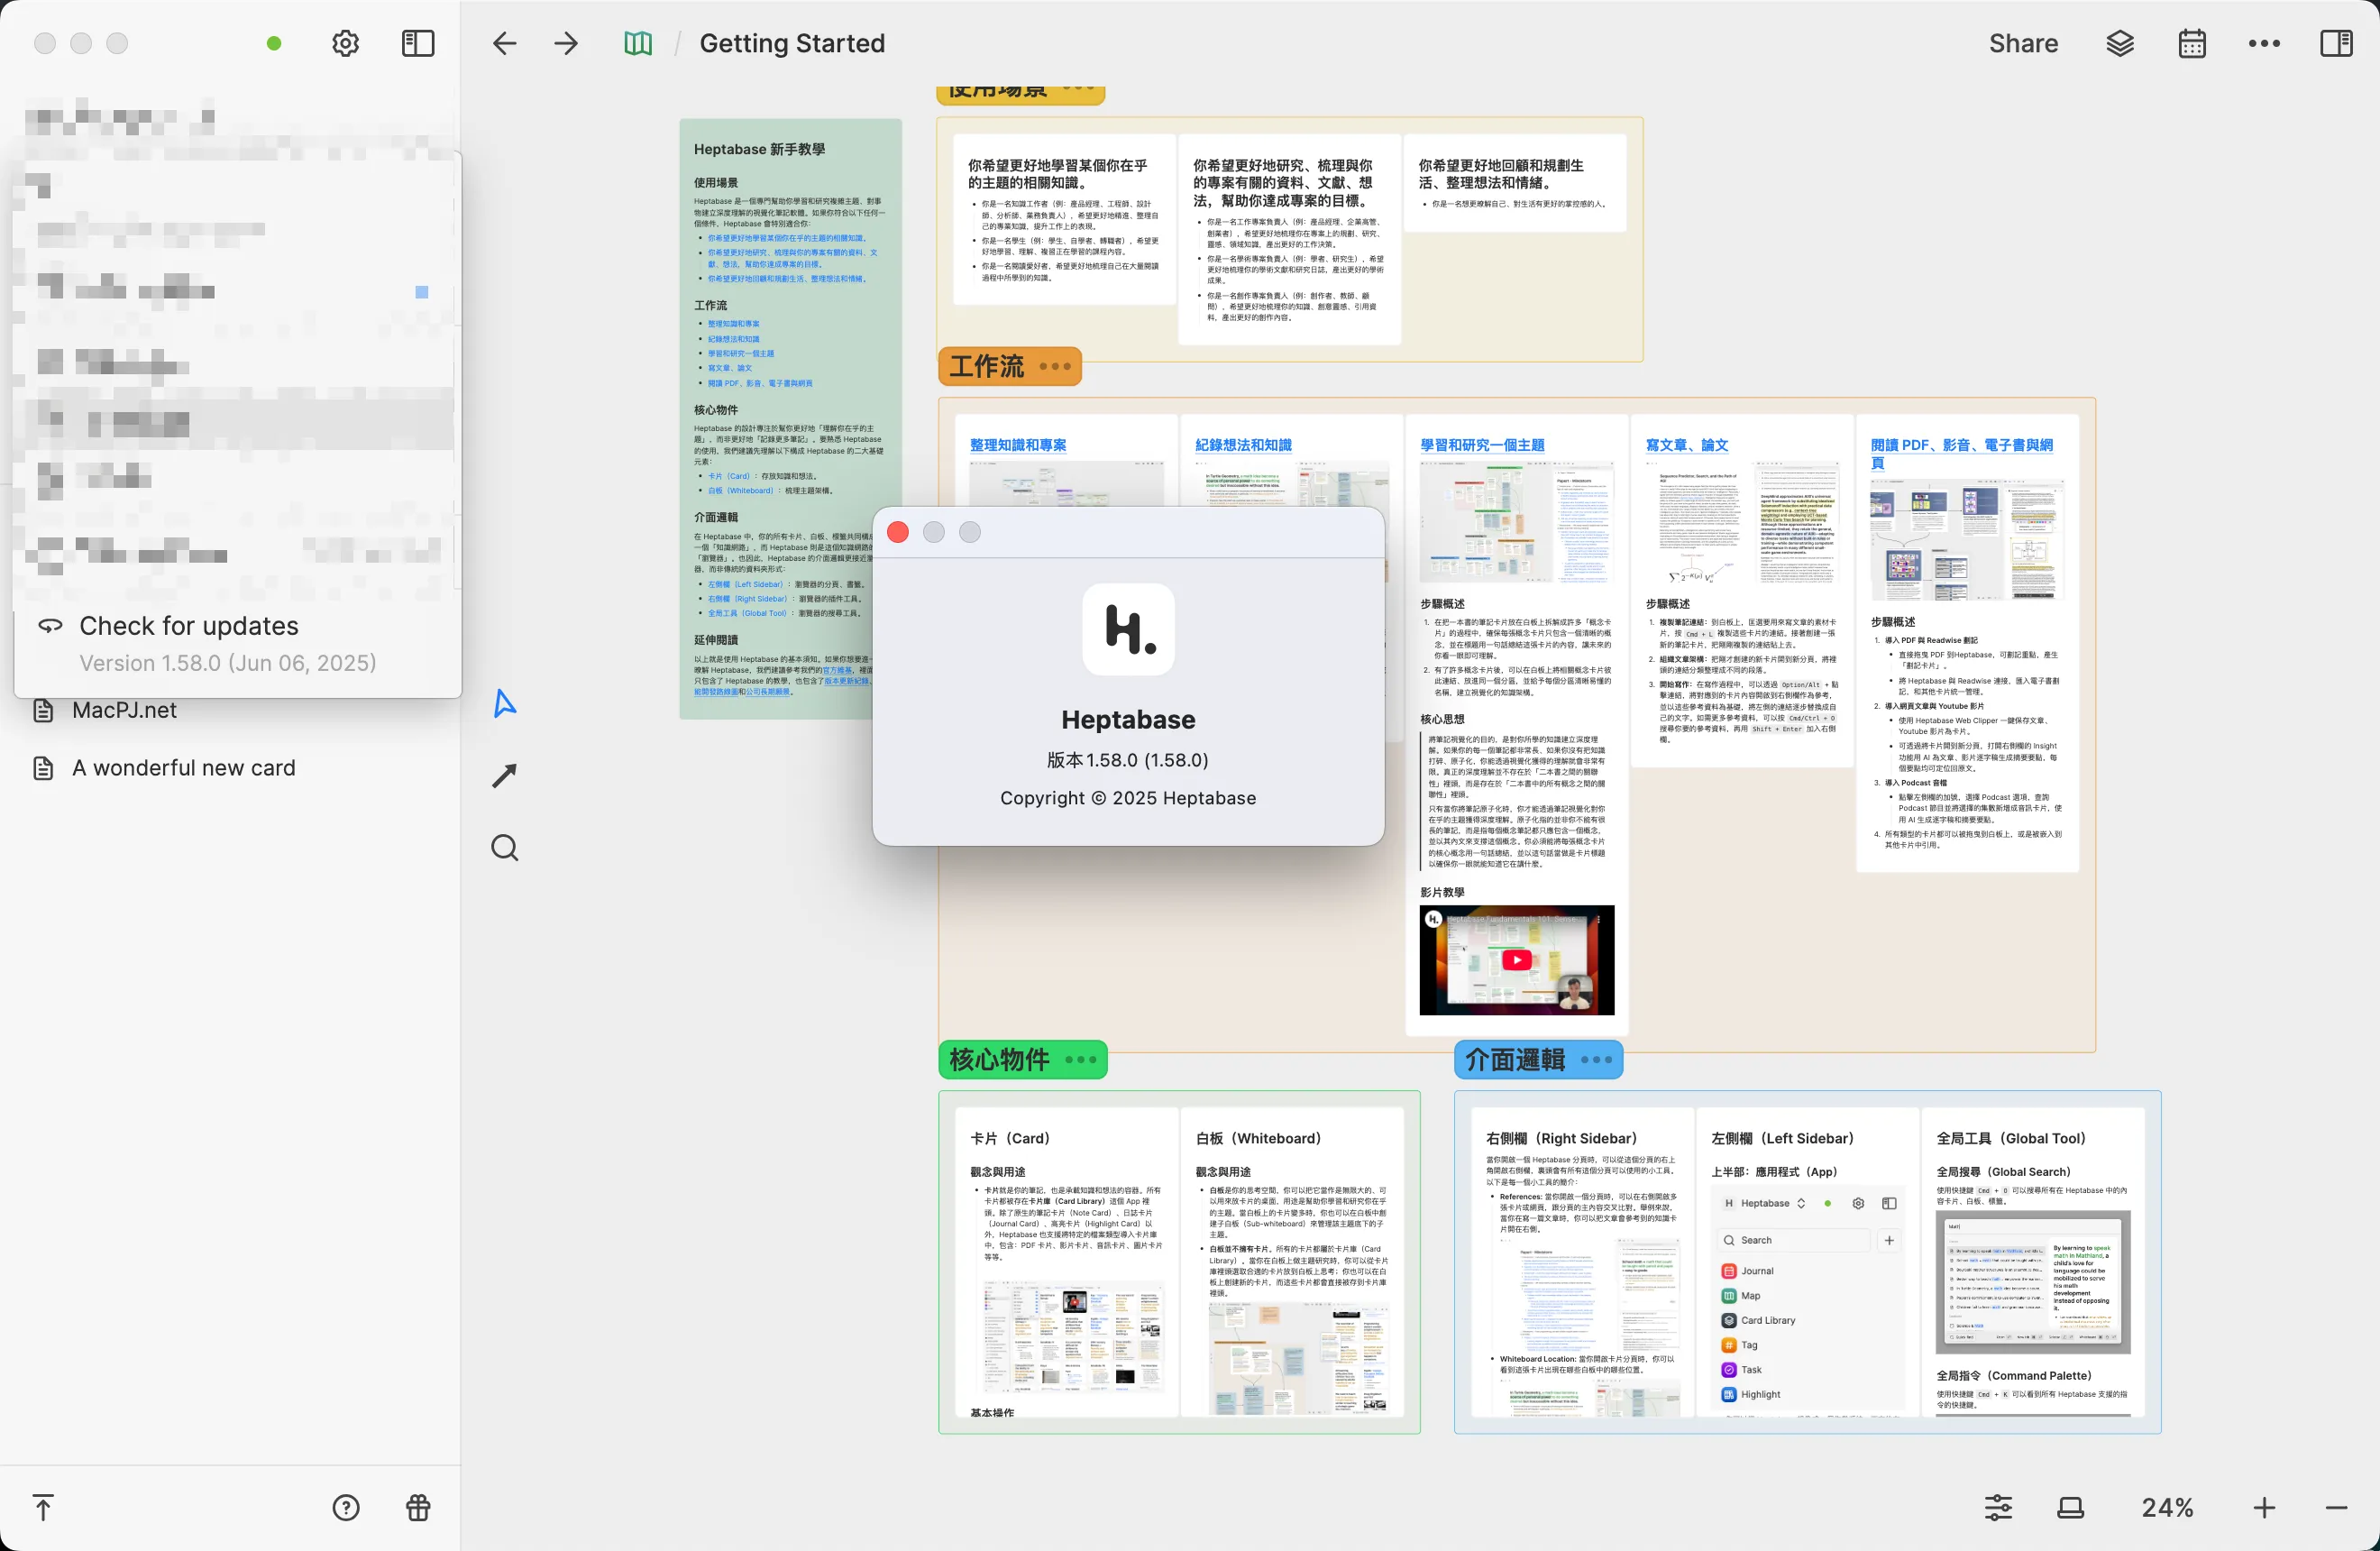Open the 紀錄想法和知識 card link
Image resolution: width=2380 pixels, height=1551 pixels.
[x=1243, y=445]
